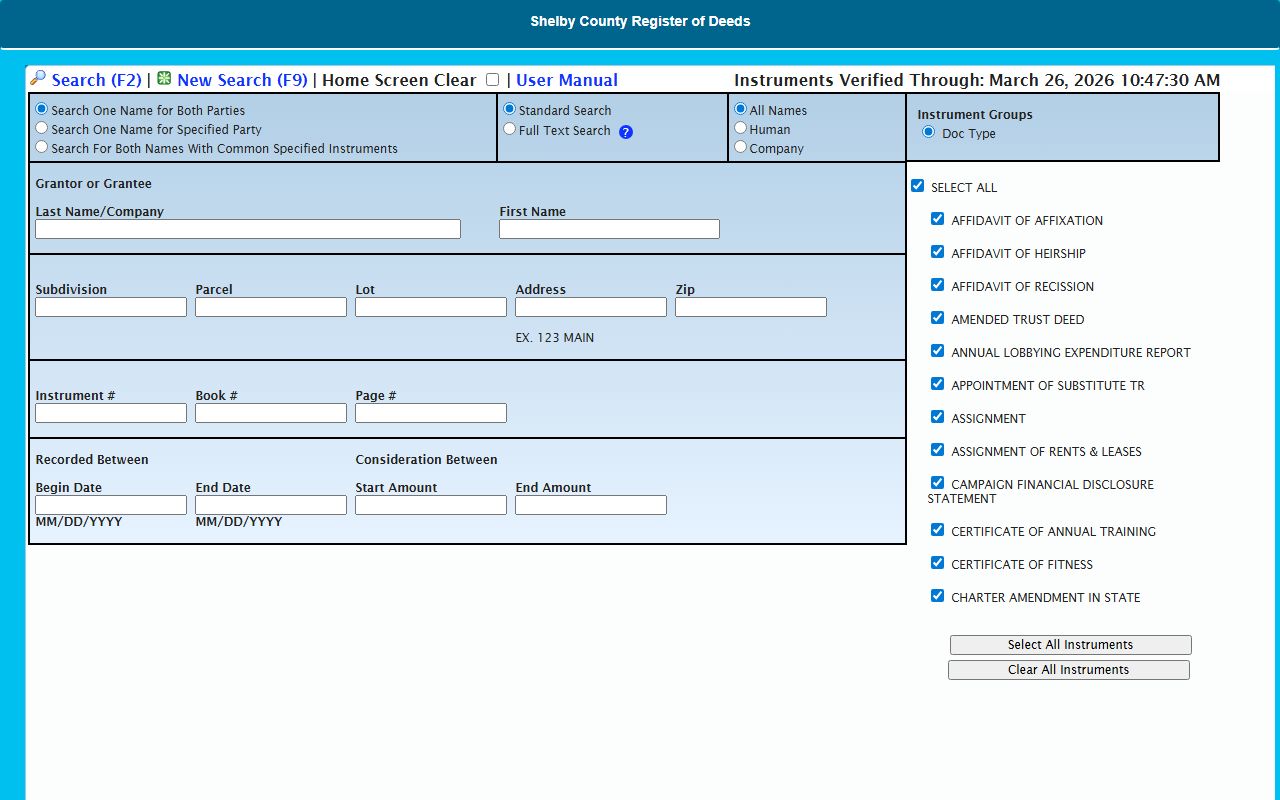The width and height of the screenshot is (1280, 800).
Task: Uncheck the SELECT ALL checkbox
Action: click(918, 186)
